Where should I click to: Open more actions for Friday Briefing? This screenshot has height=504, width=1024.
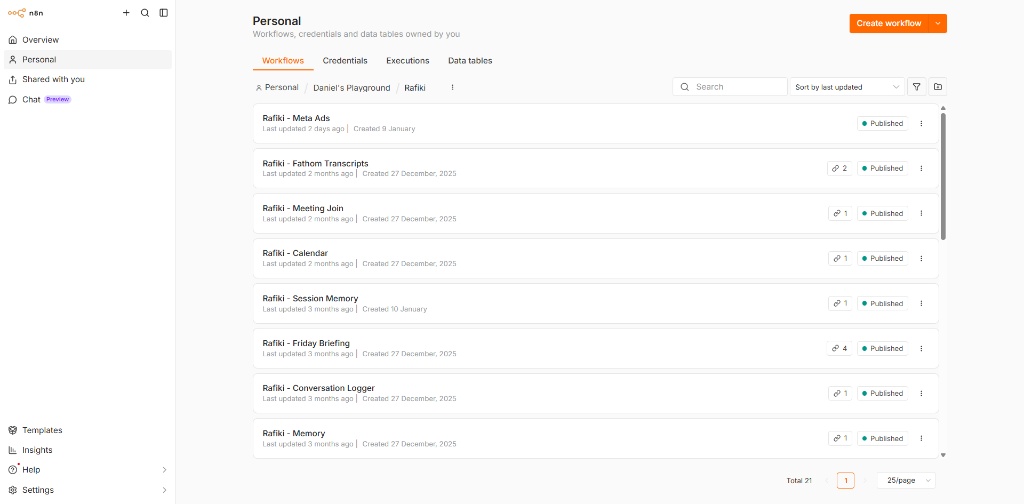click(x=921, y=349)
